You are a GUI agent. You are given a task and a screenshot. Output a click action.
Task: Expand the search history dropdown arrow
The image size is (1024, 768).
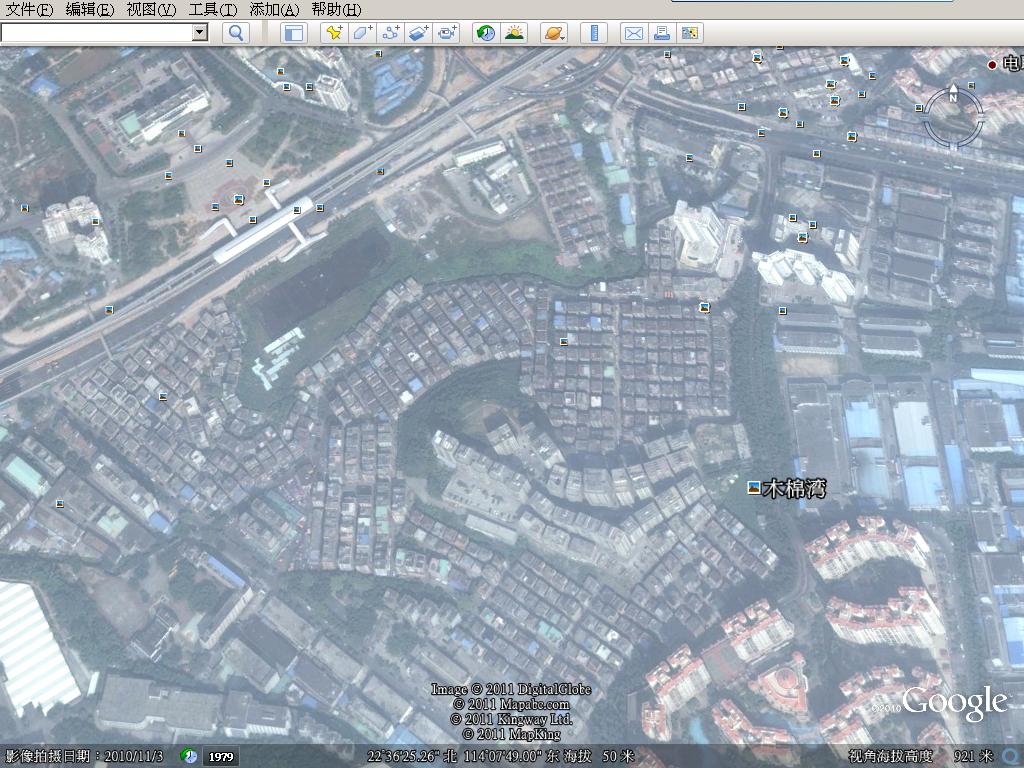pyautogui.click(x=200, y=32)
